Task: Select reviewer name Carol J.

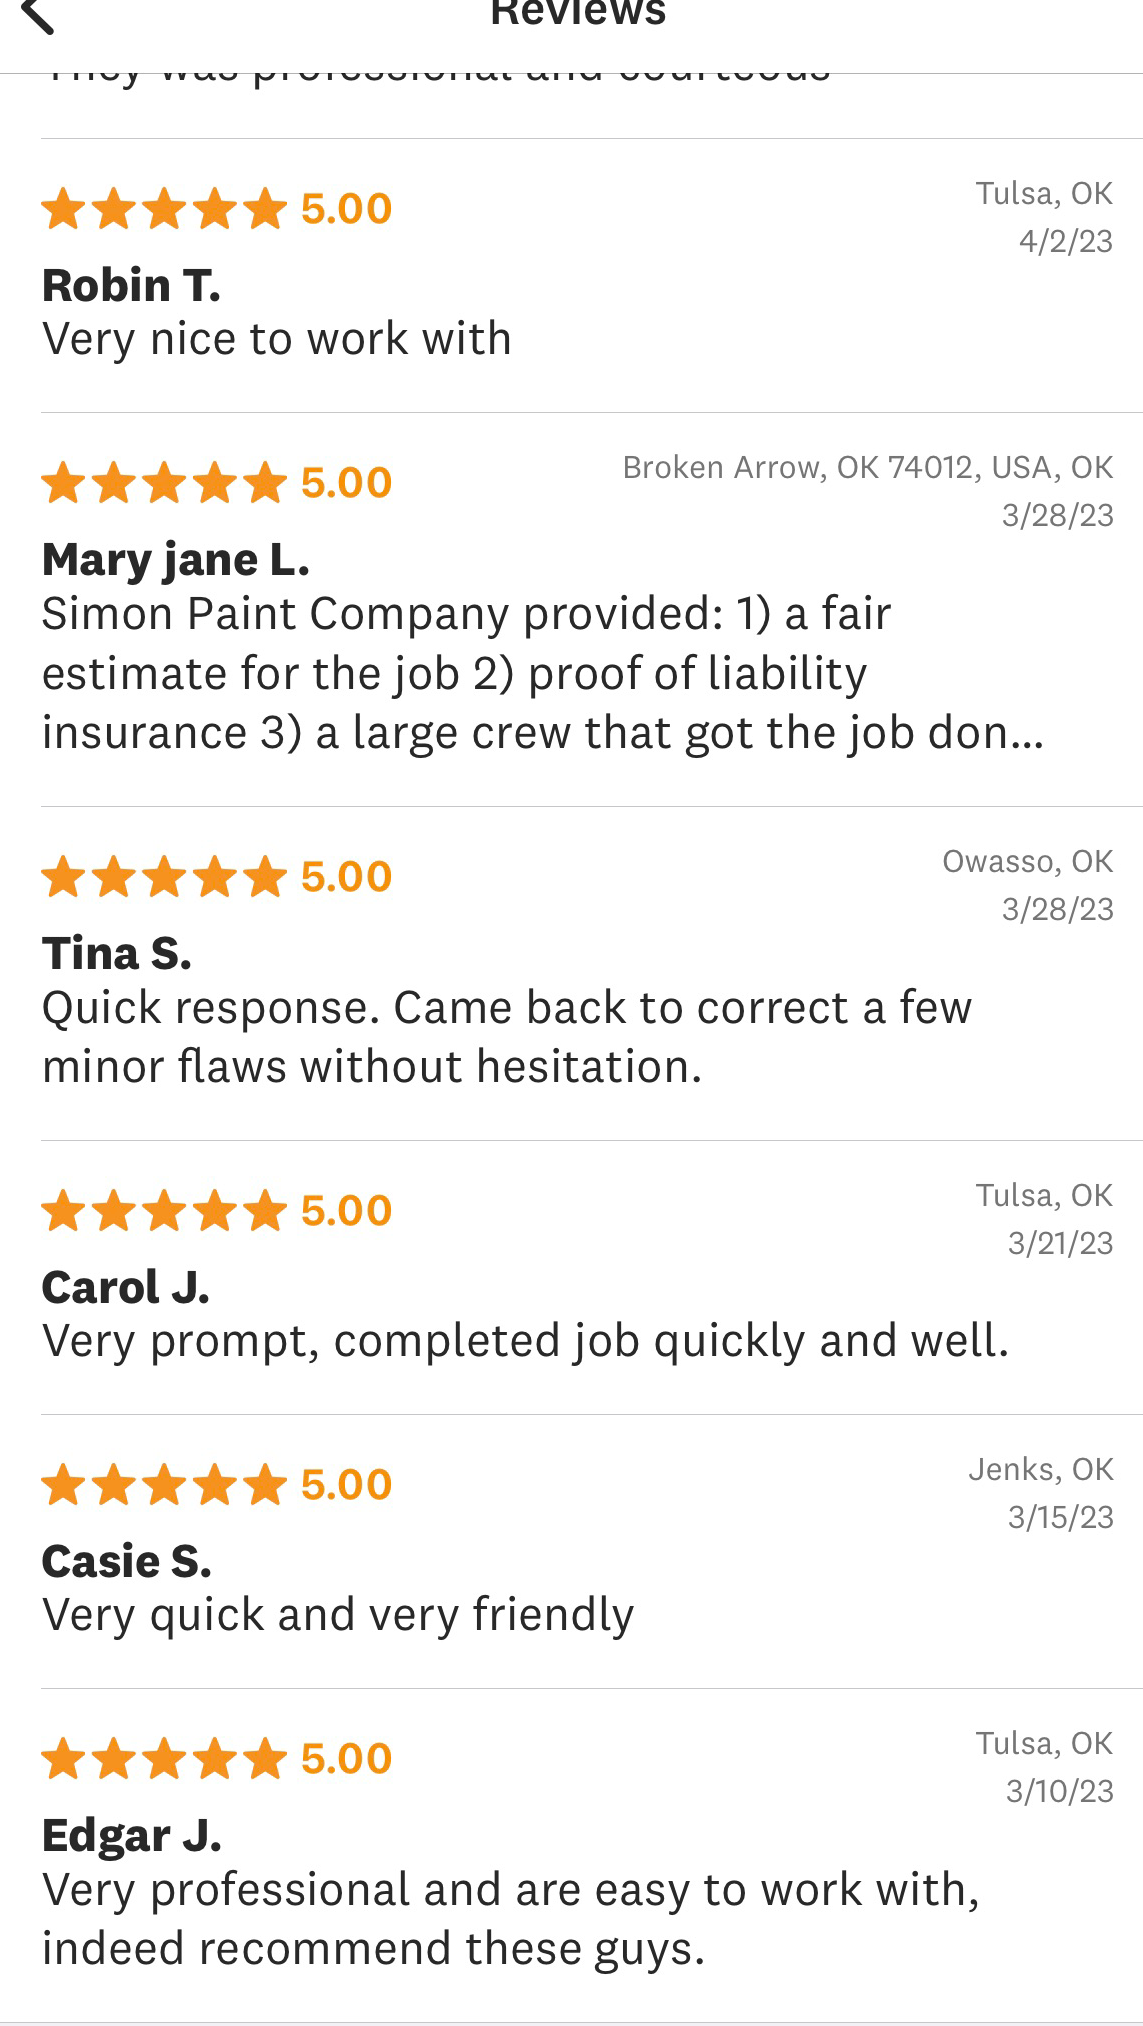Action: coord(126,1288)
